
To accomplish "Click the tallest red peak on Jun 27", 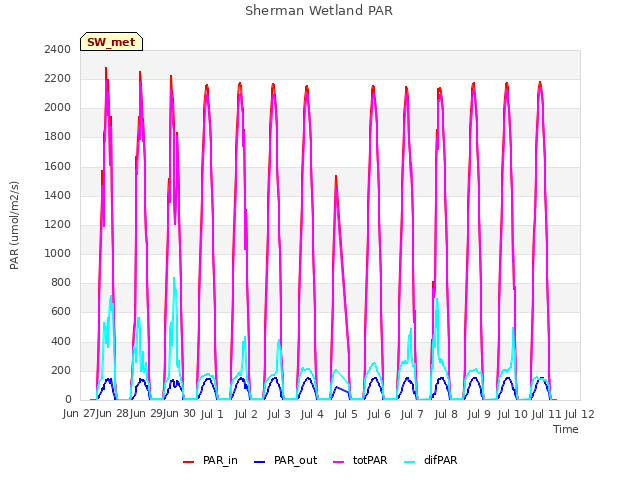I will 106,69.
